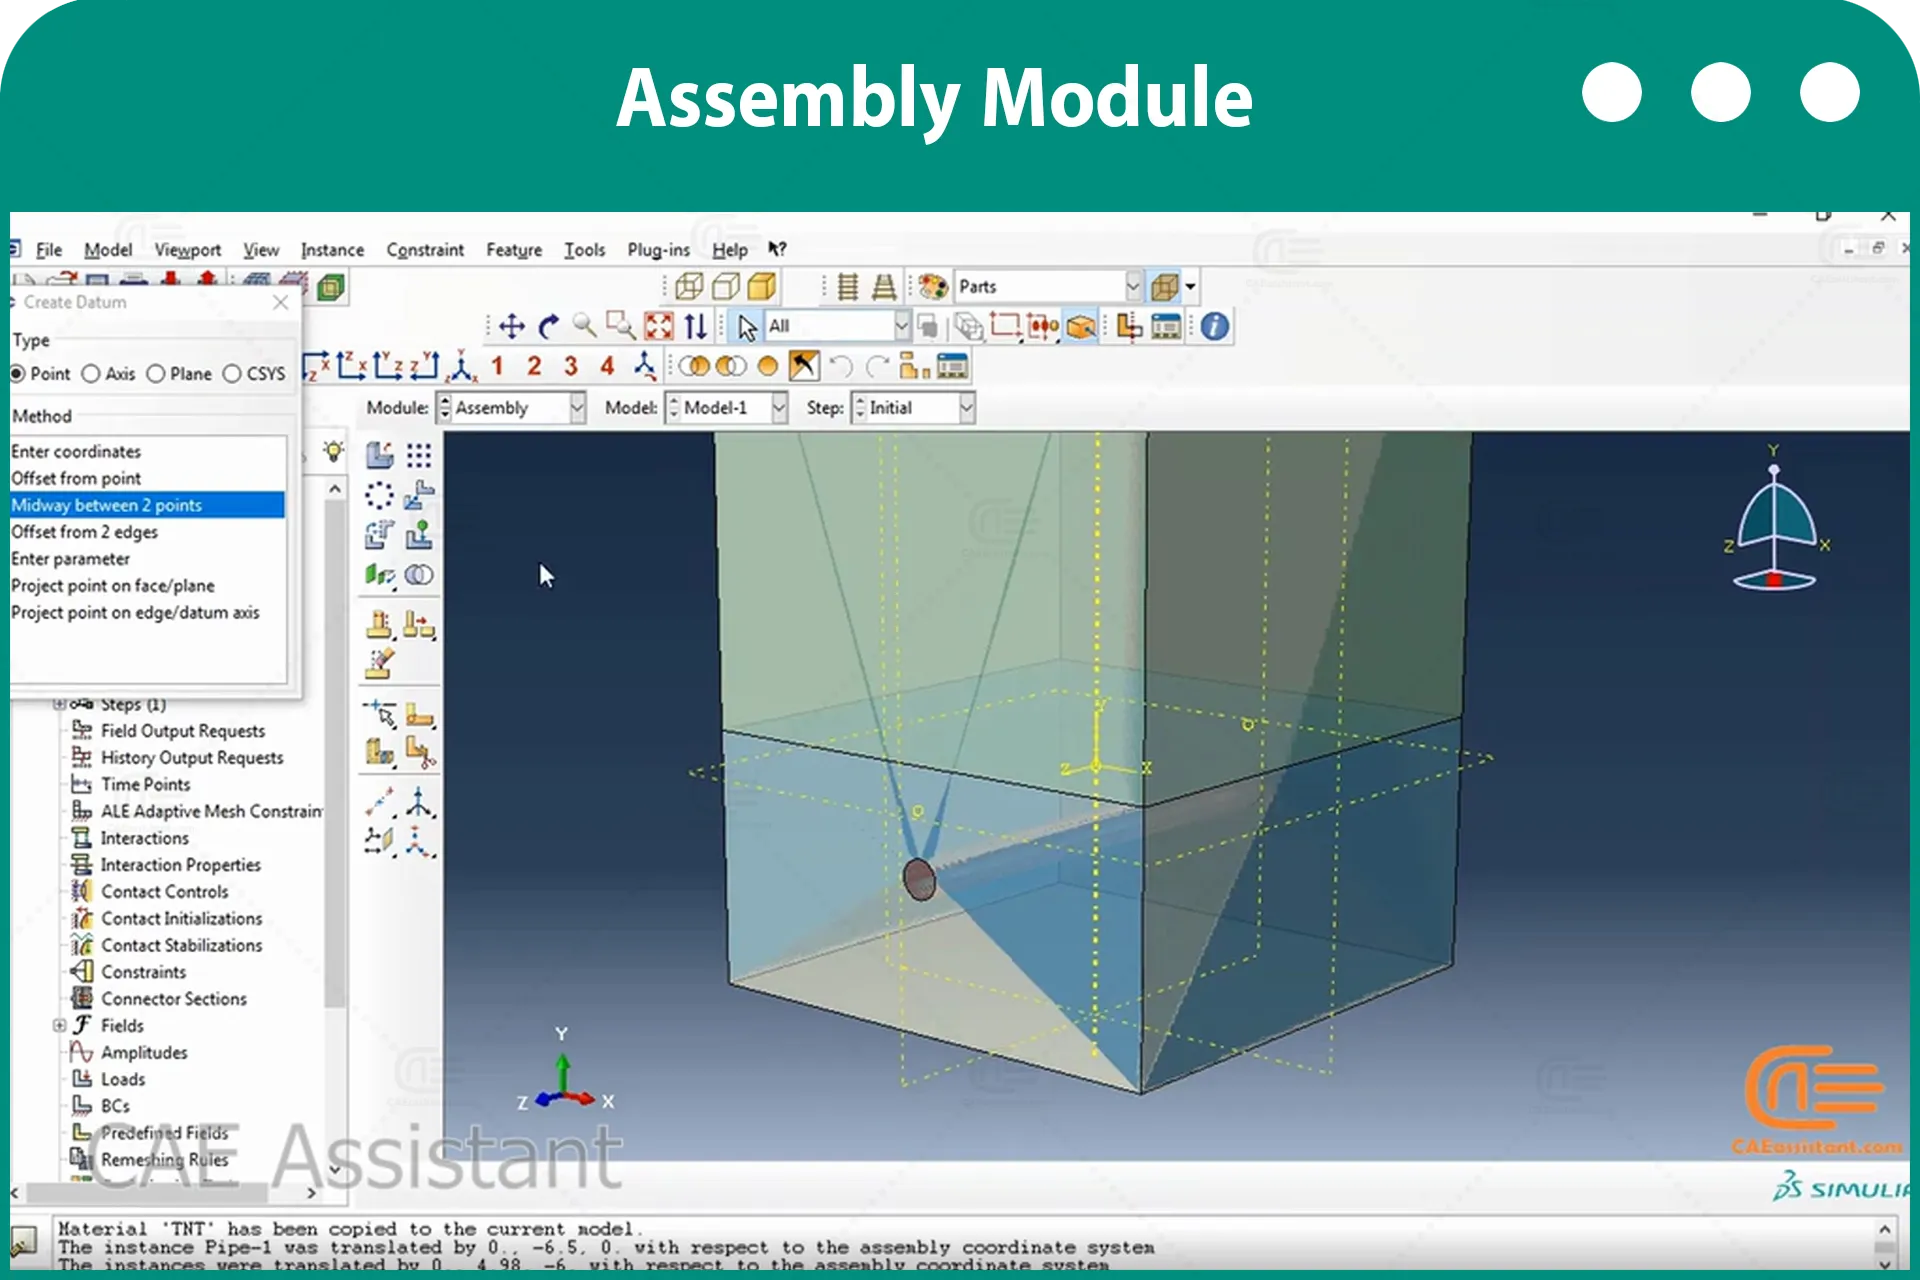1920x1280 pixels.
Task: Select the Rotate View tool
Action: click(x=548, y=326)
